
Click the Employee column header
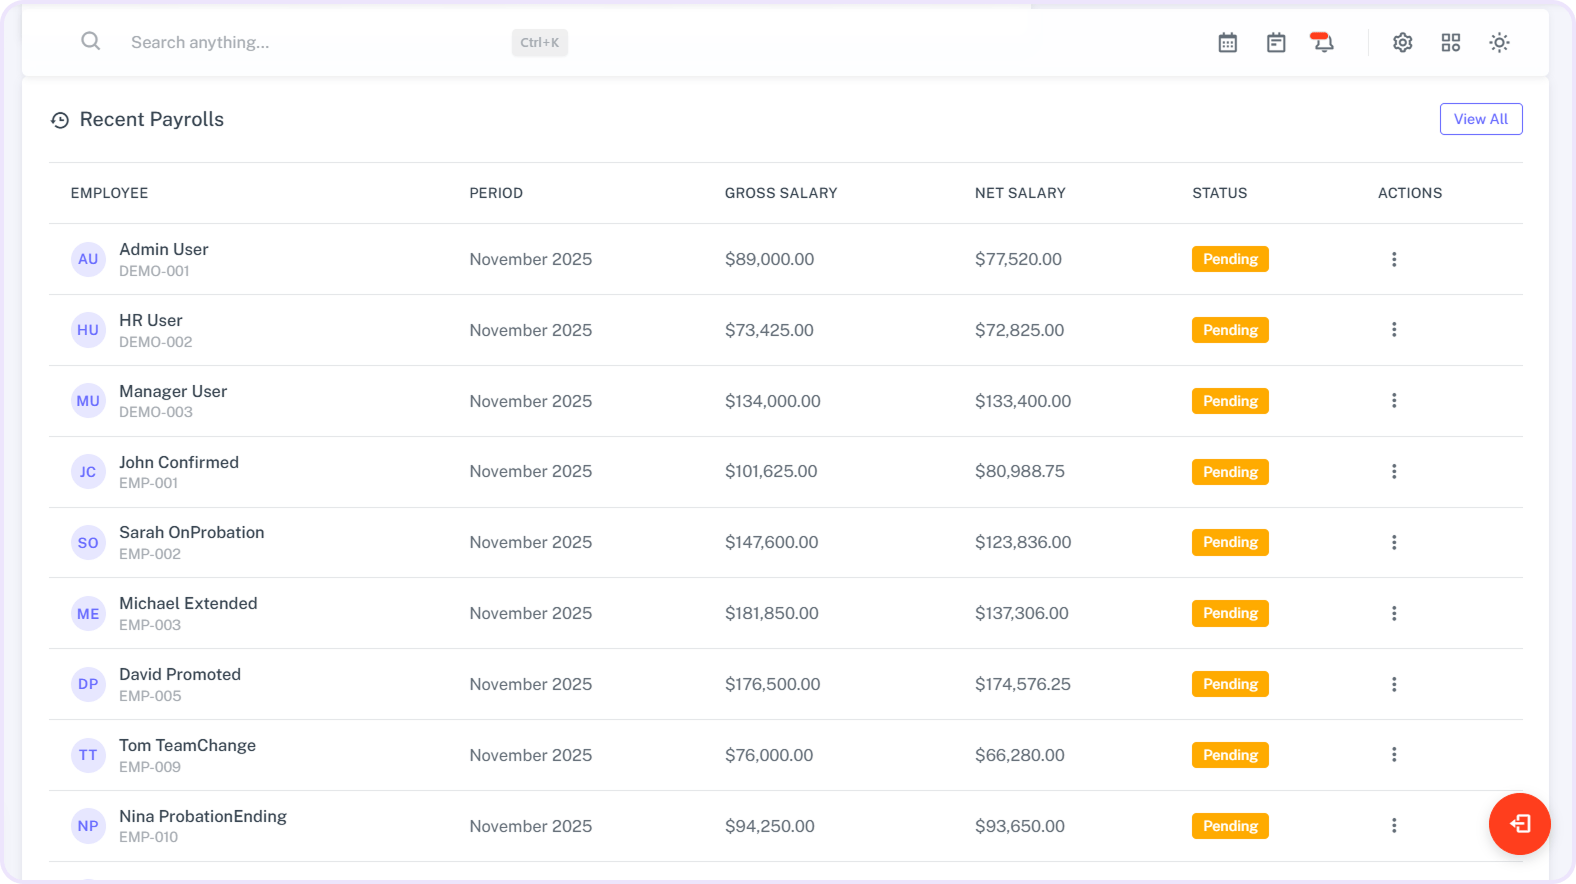point(109,193)
